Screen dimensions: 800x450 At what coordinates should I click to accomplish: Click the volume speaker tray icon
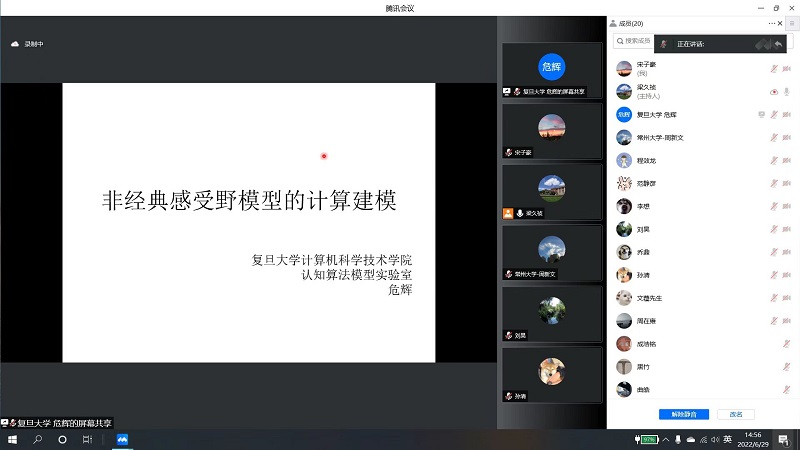pos(715,440)
